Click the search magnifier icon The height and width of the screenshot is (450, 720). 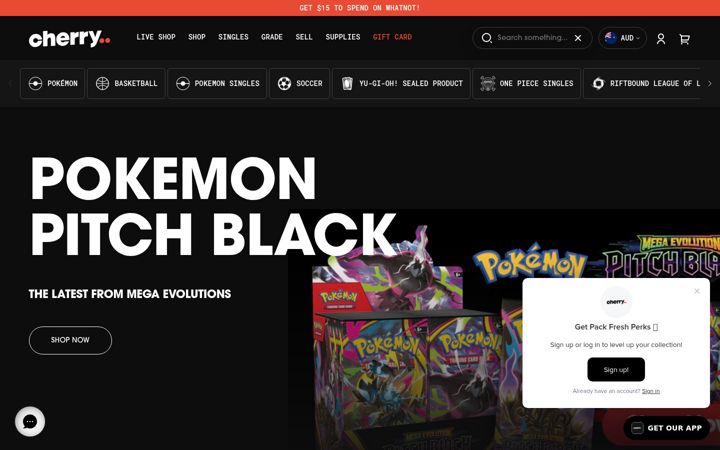coord(487,38)
